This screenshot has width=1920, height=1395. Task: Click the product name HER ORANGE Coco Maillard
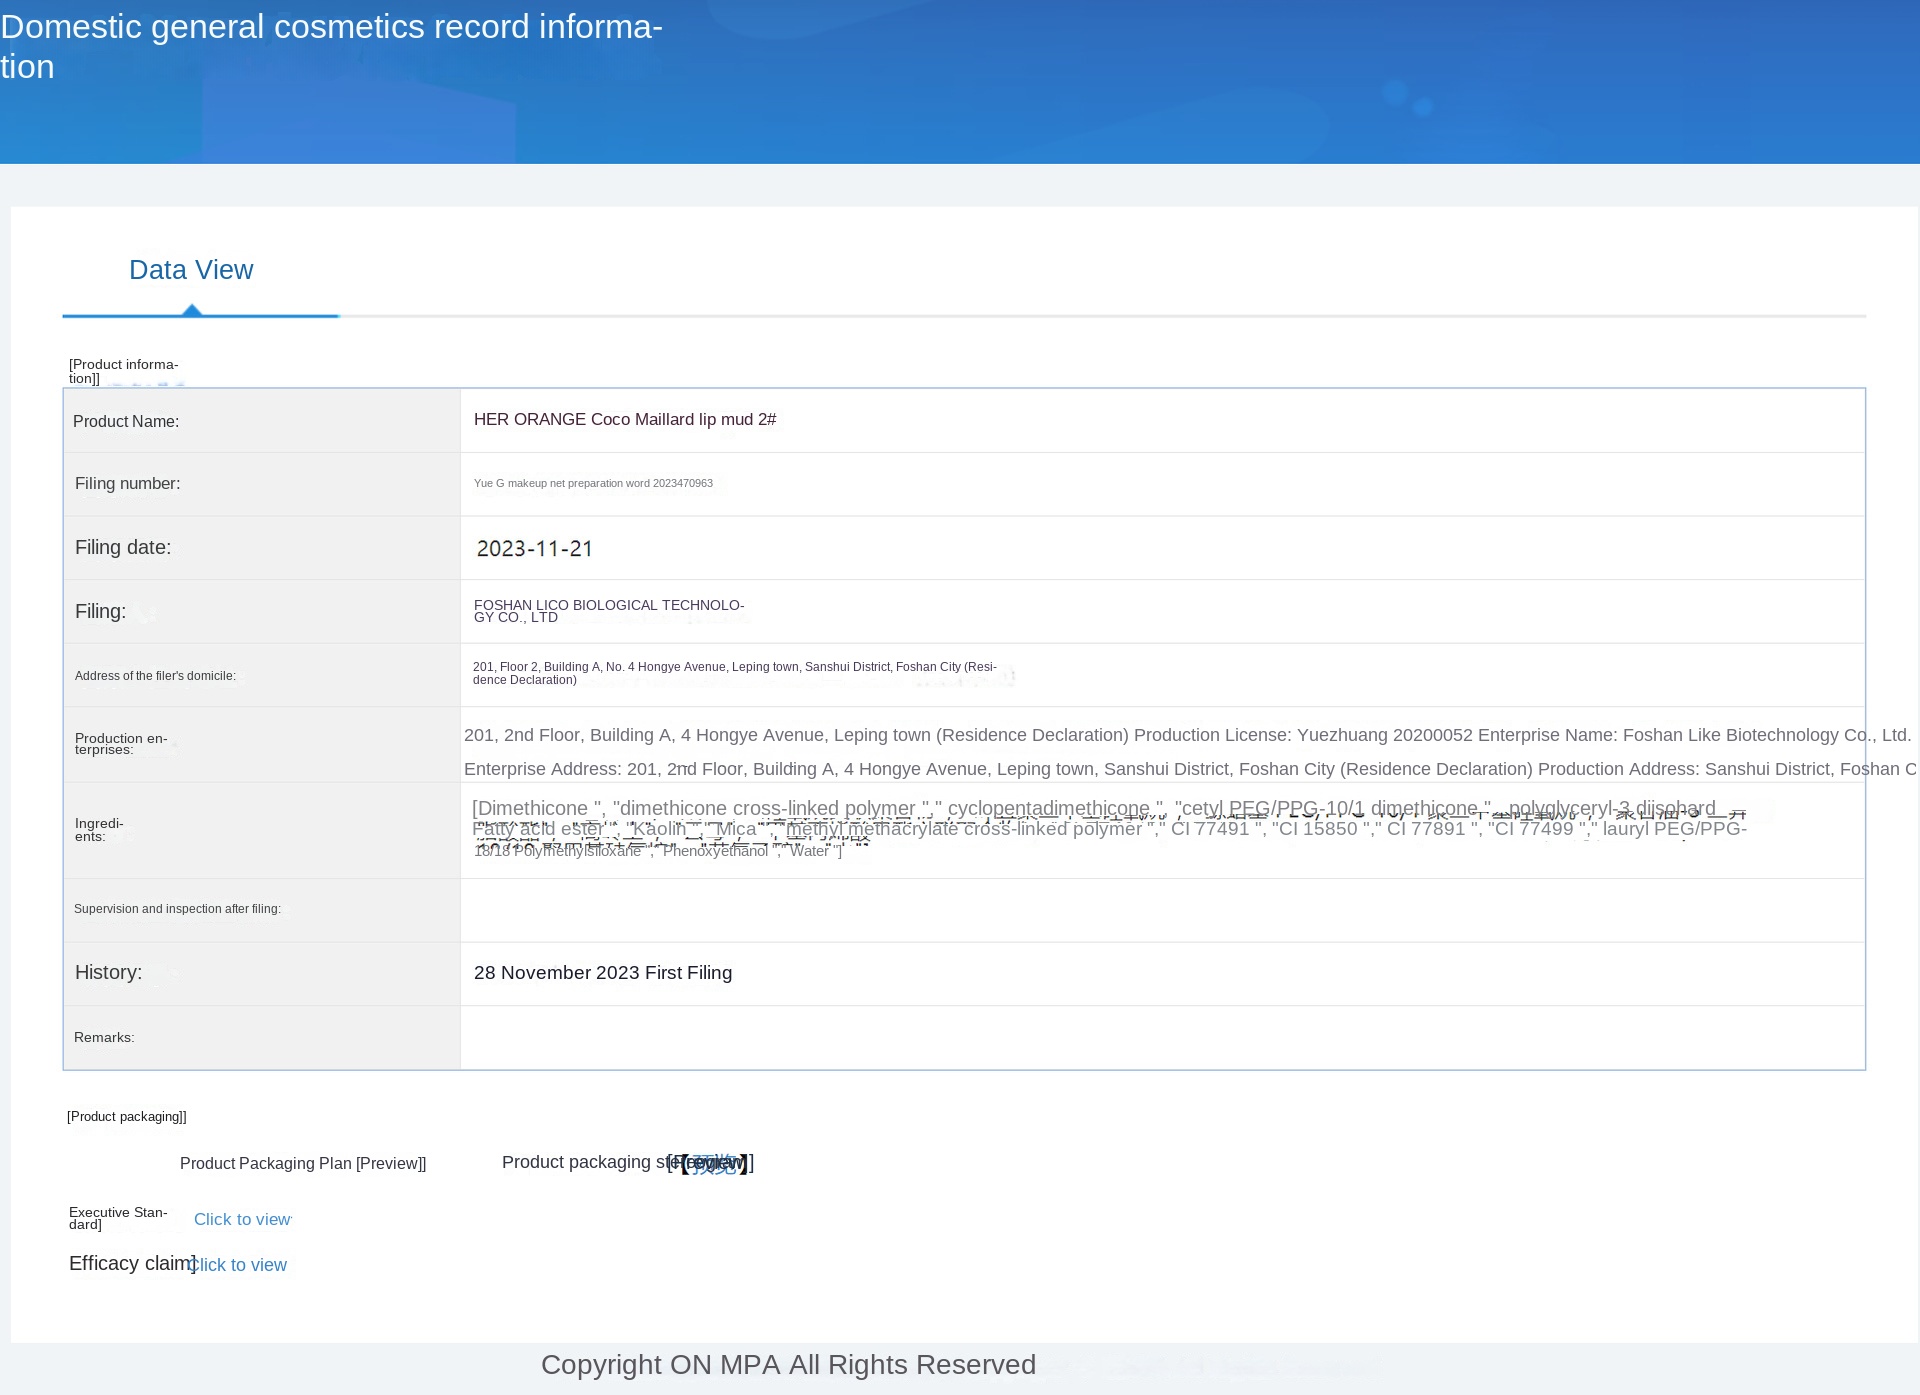(624, 419)
